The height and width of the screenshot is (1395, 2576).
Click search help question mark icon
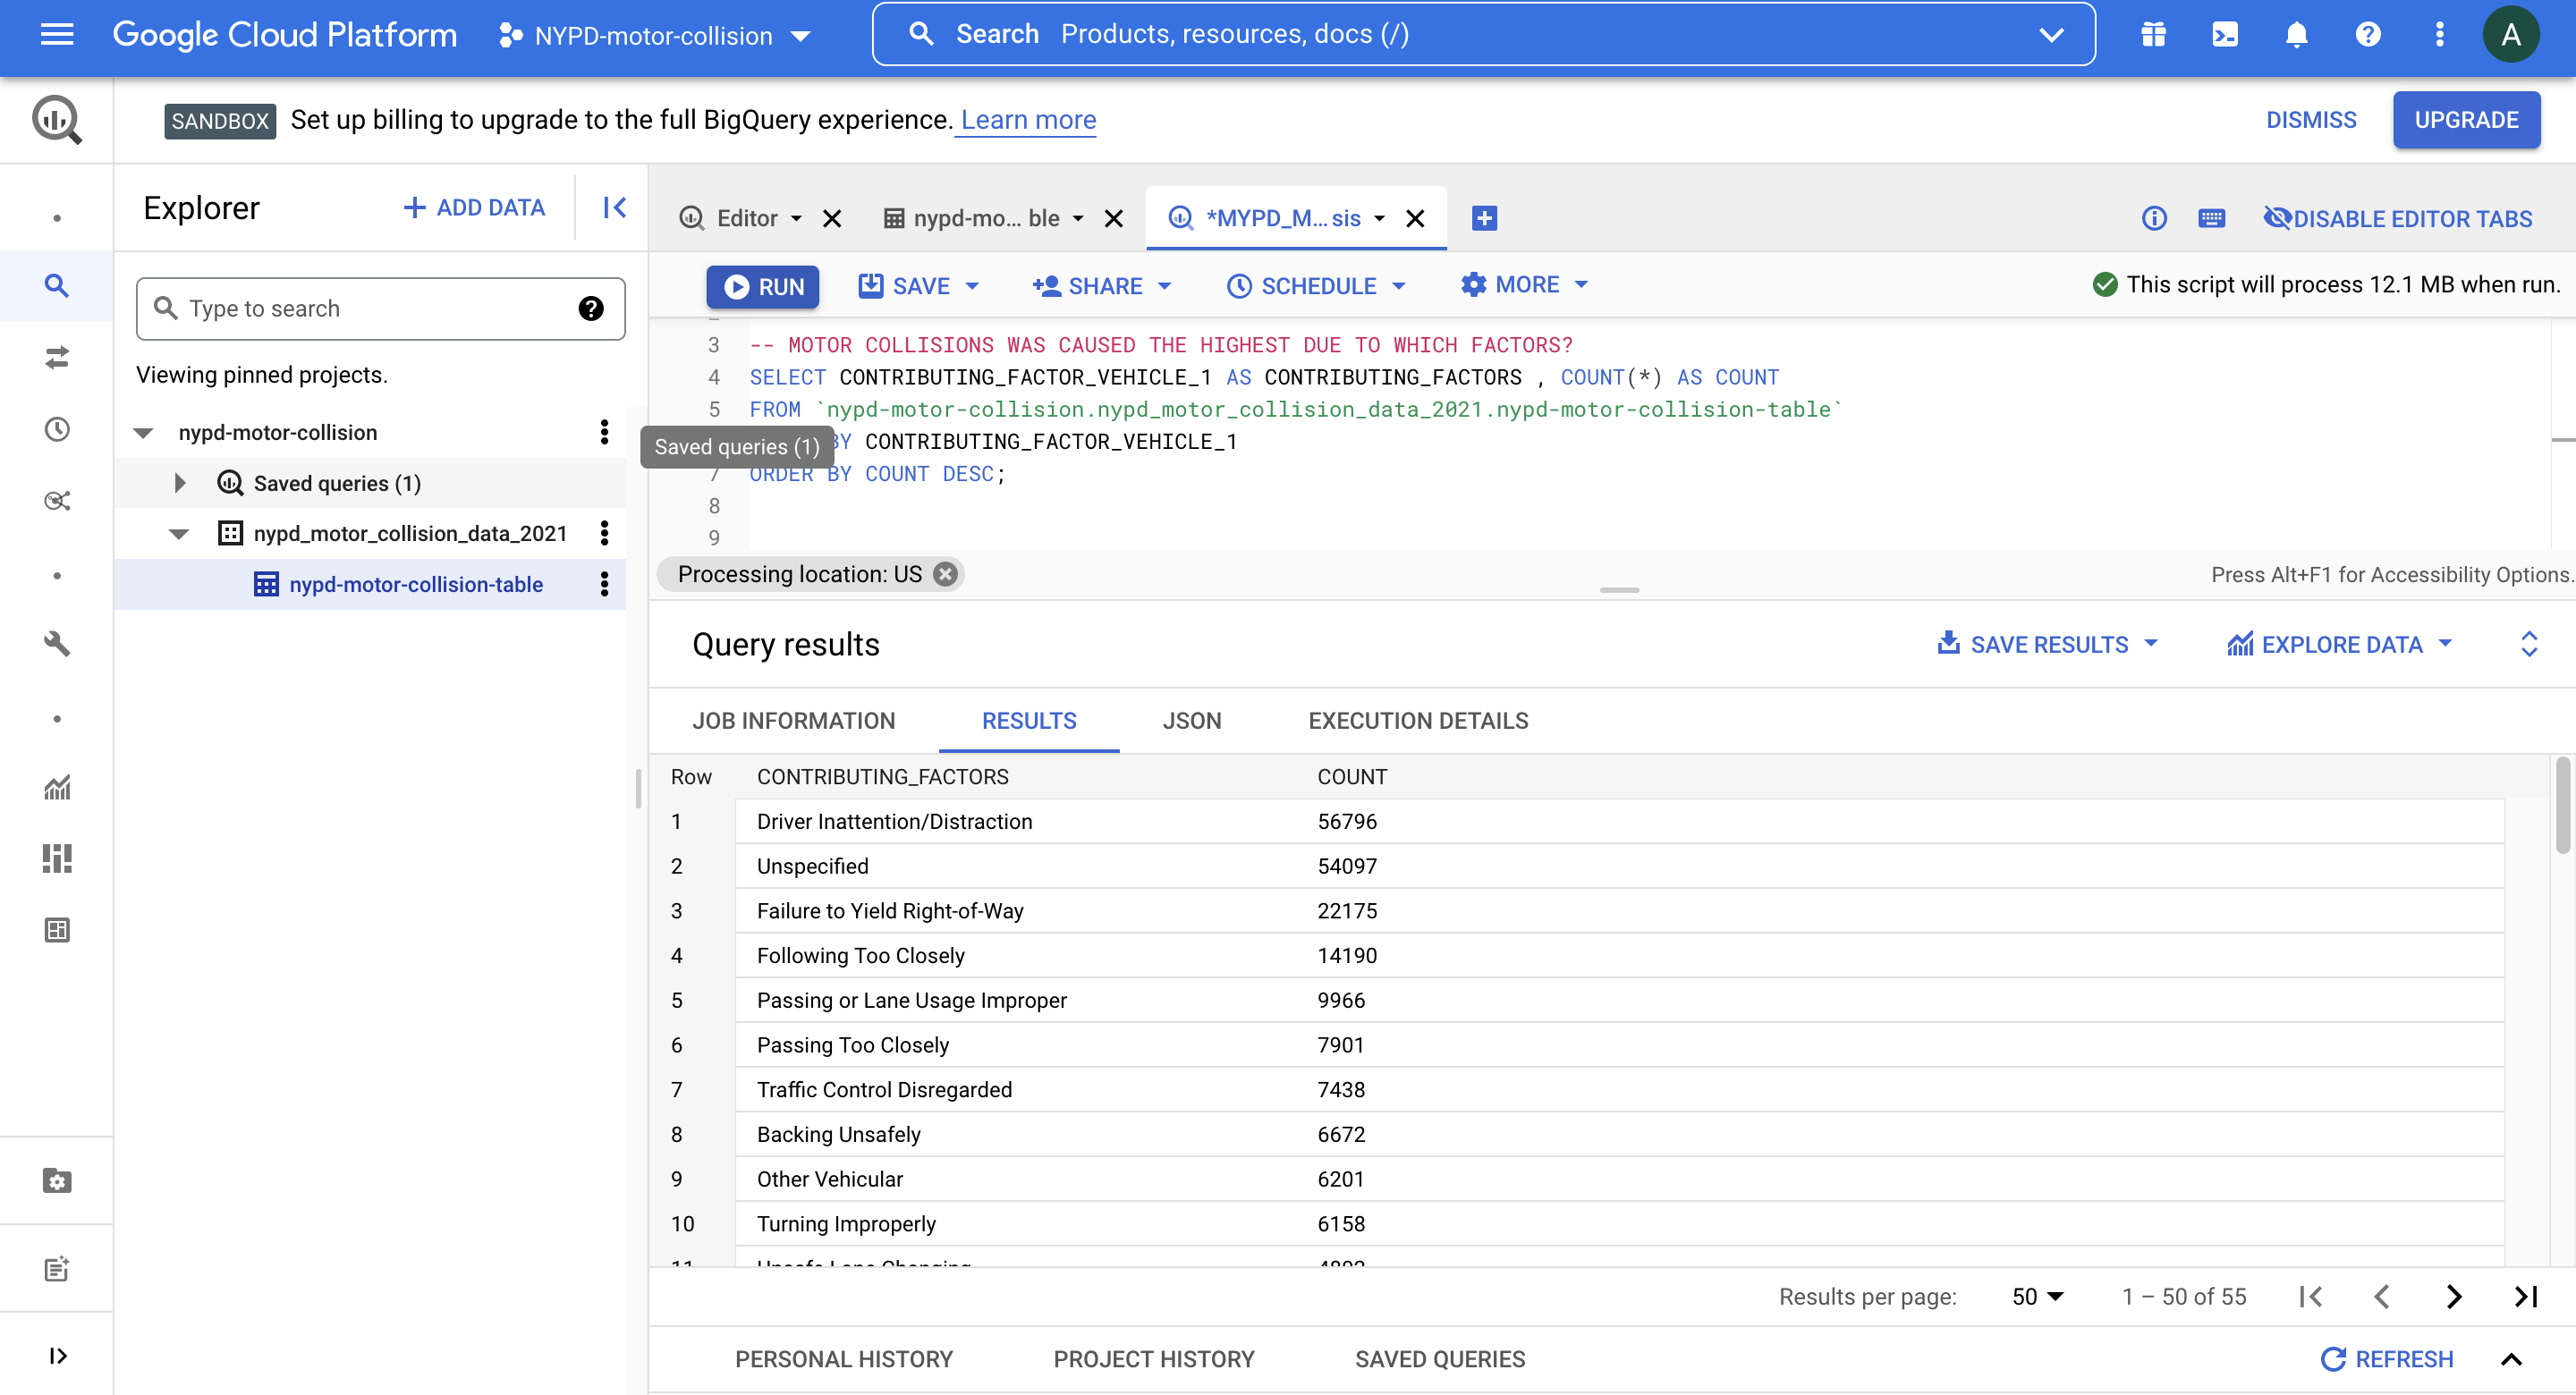(591, 308)
